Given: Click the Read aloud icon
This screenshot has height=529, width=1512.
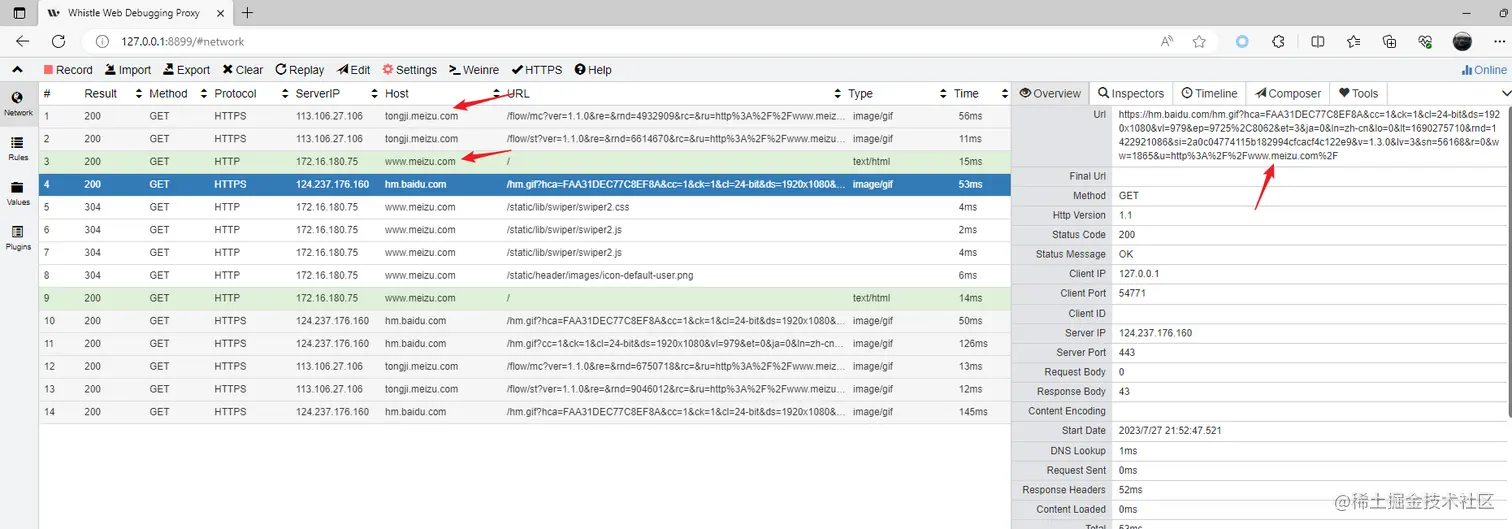Looking at the screenshot, I should 1167,42.
